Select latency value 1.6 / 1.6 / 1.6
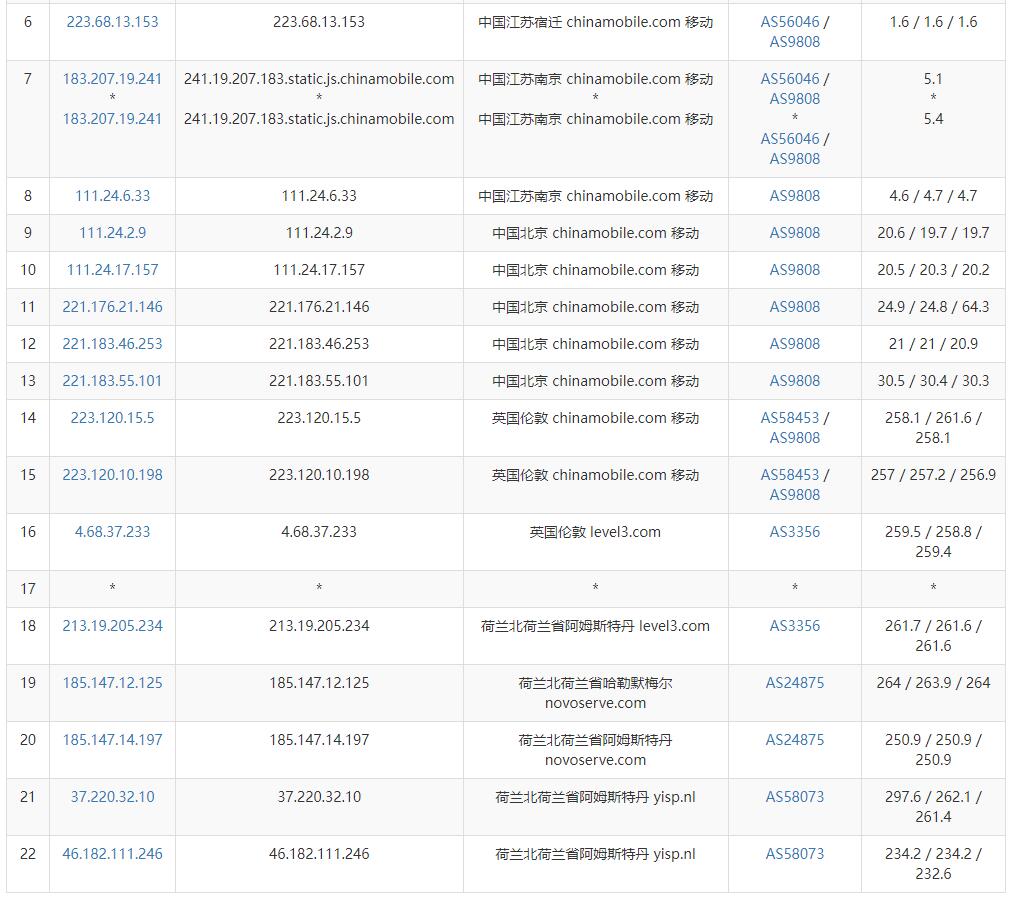1010x898 pixels. click(x=933, y=22)
